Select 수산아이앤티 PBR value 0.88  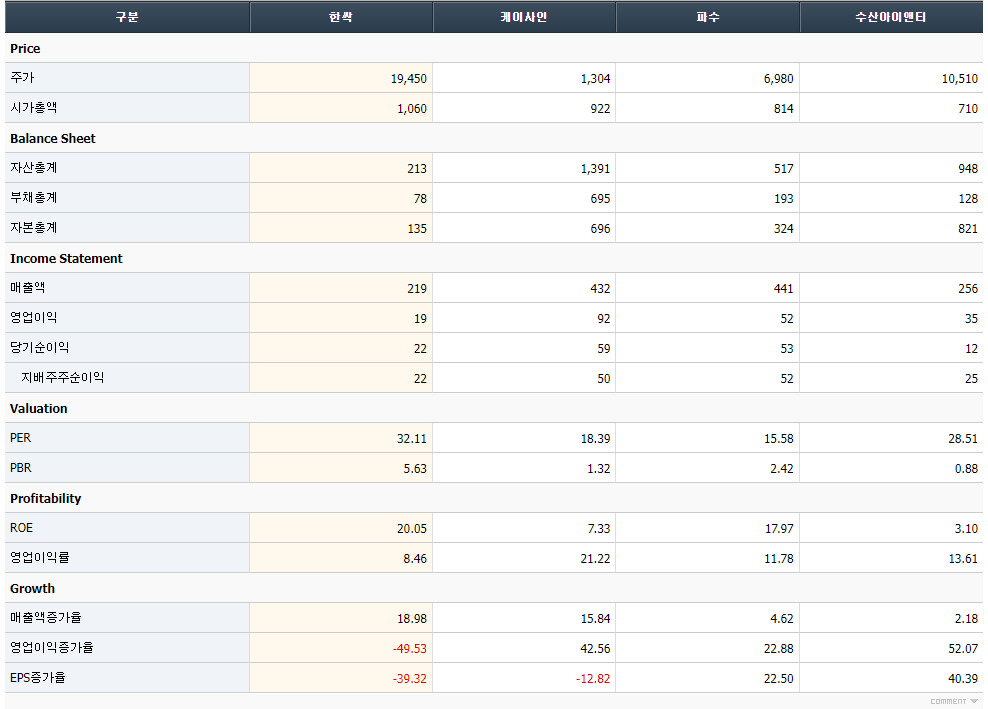coord(966,469)
